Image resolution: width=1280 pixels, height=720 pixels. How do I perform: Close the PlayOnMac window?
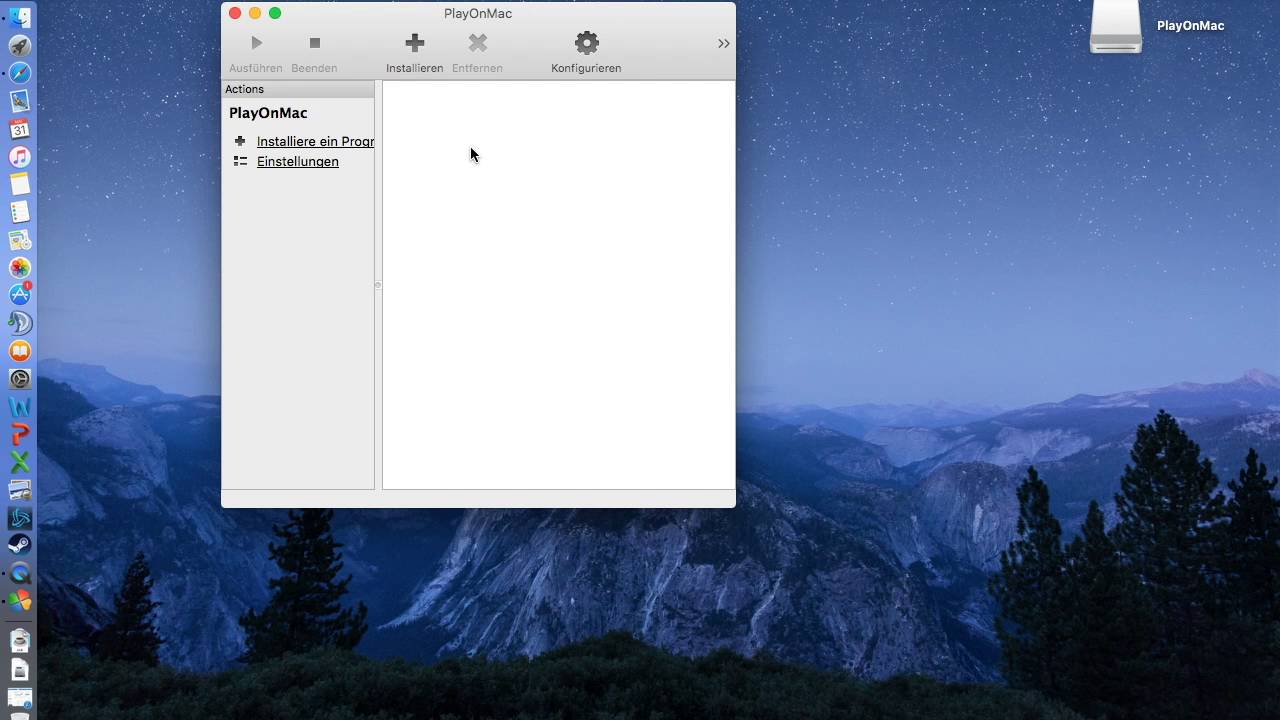pos(235,13)
